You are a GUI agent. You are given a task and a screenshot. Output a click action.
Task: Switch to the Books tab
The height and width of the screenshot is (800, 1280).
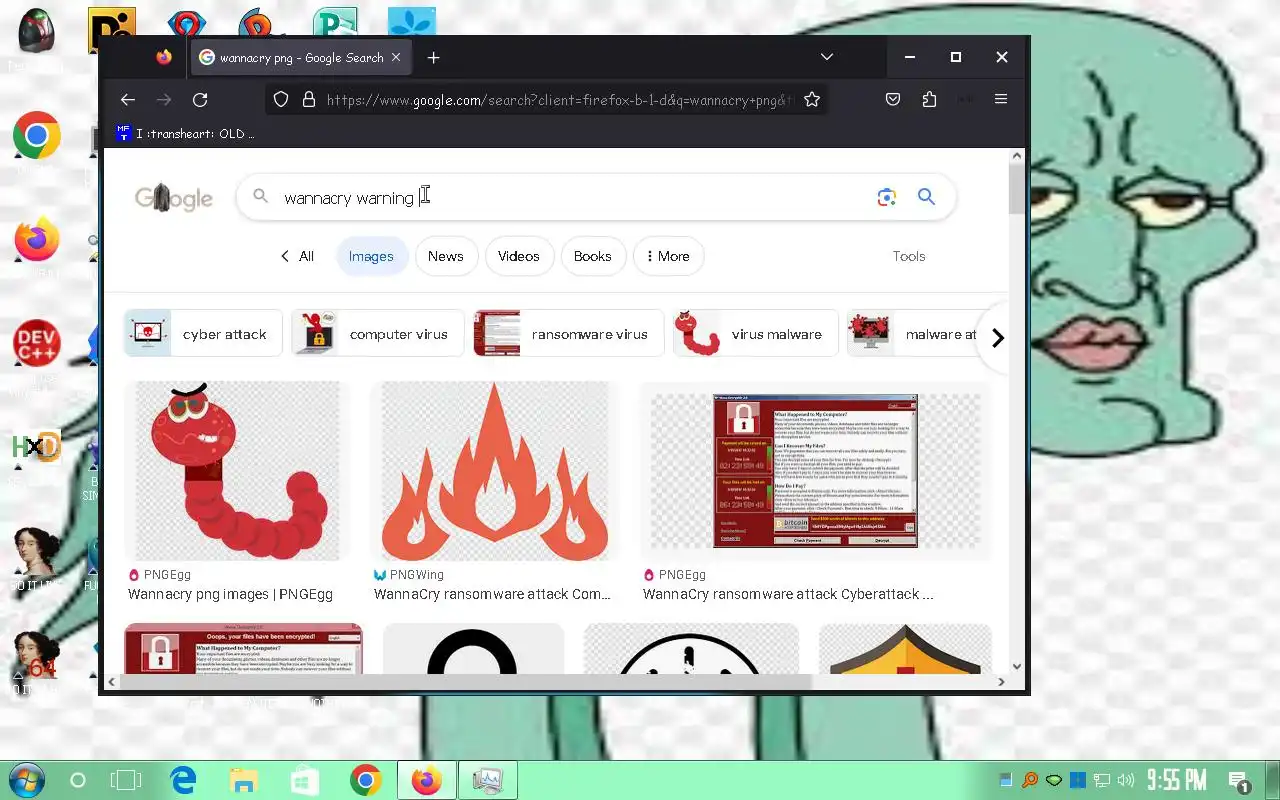pos(593,256)
